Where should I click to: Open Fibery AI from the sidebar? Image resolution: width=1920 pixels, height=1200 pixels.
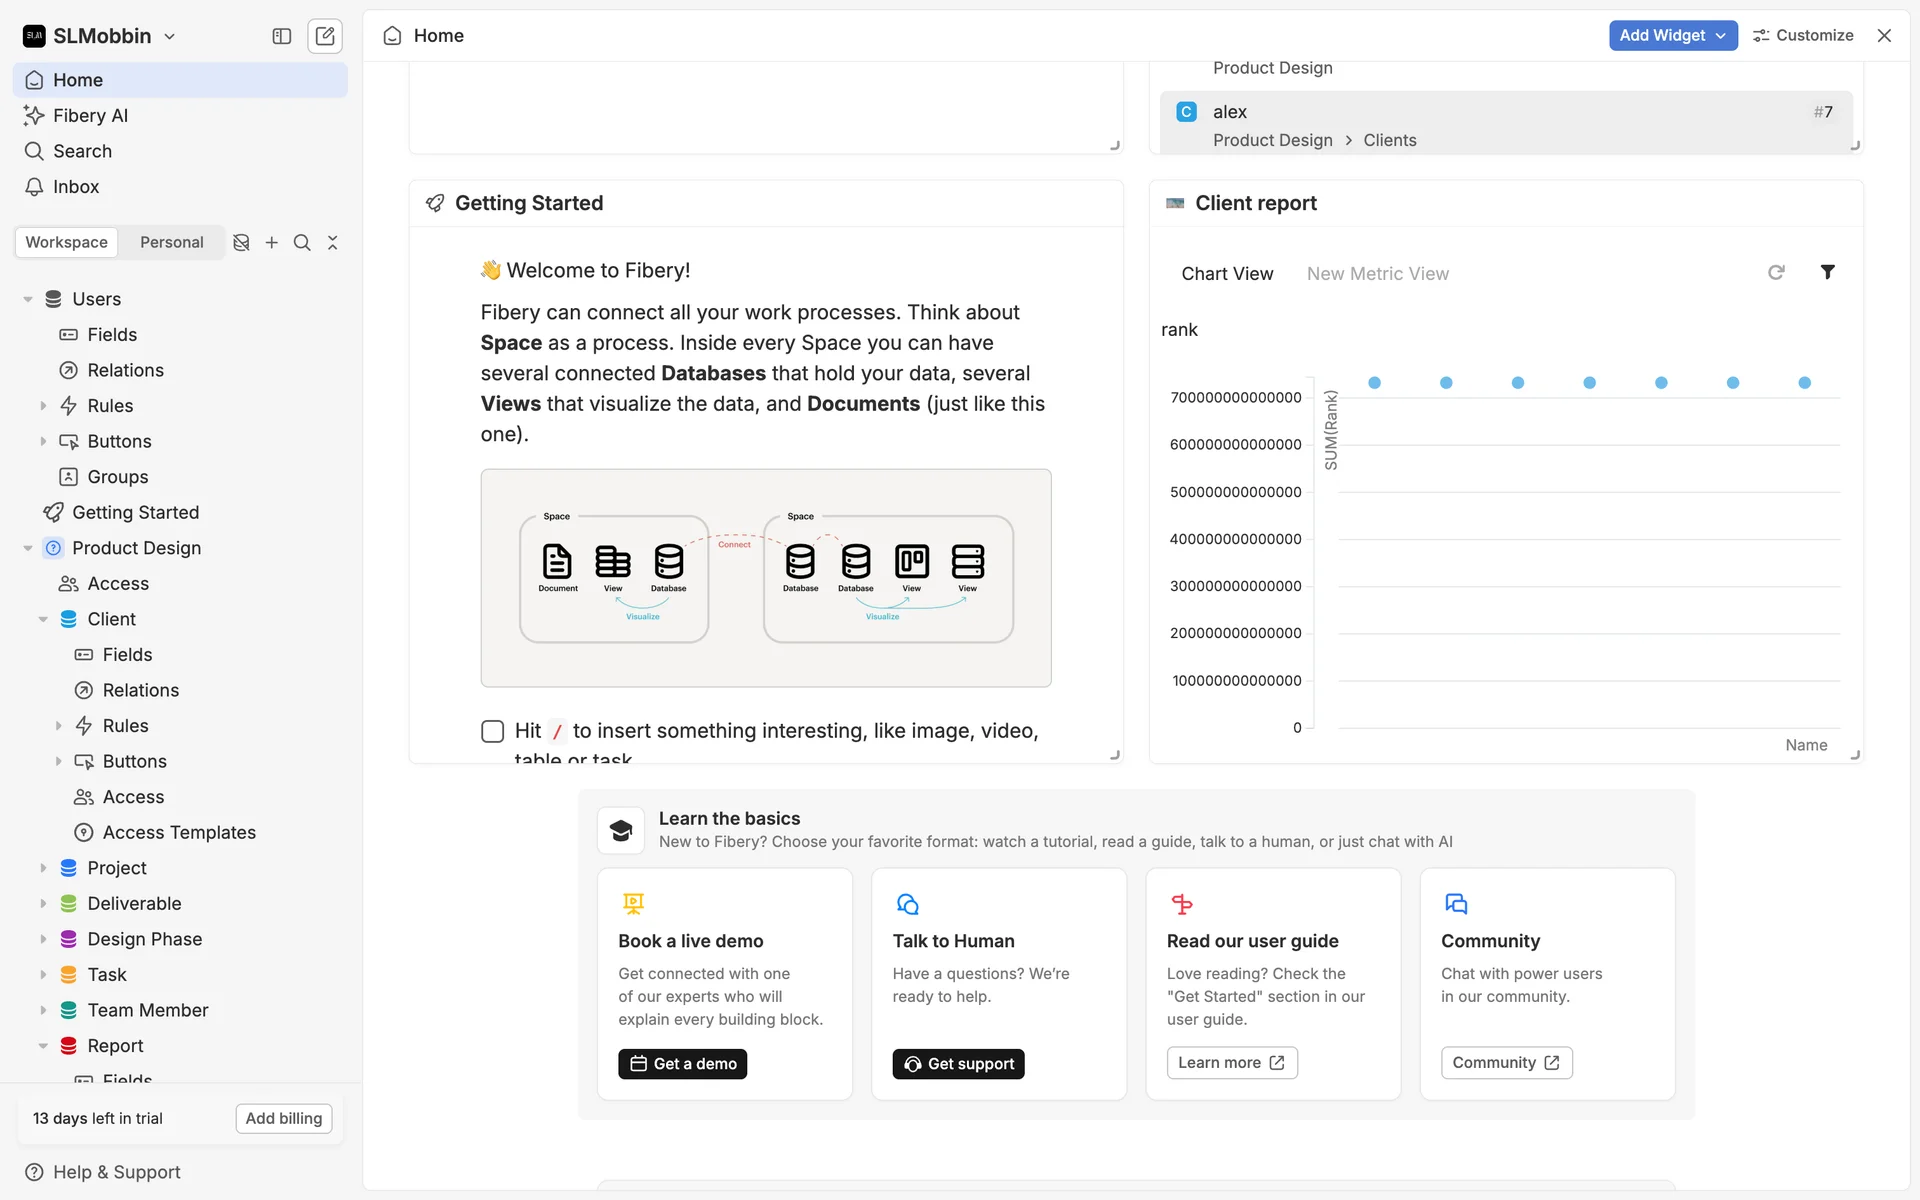tap(90, 115)
